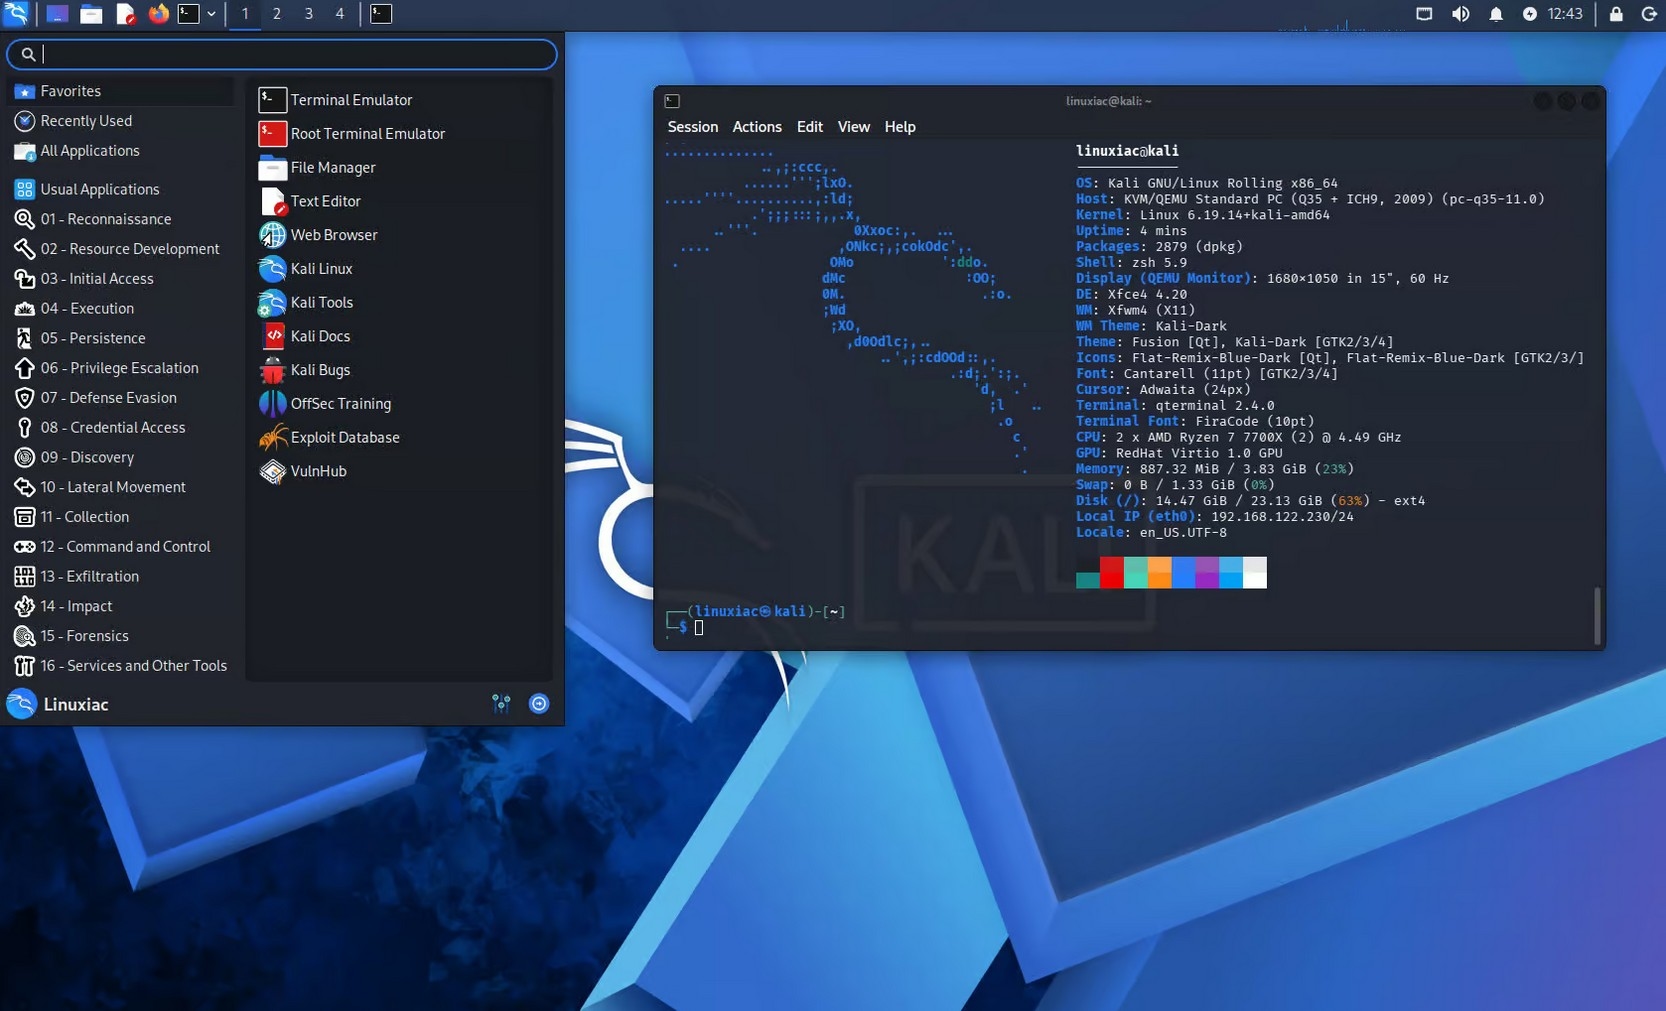Open the View menu in qterminal

coord(853,127)
